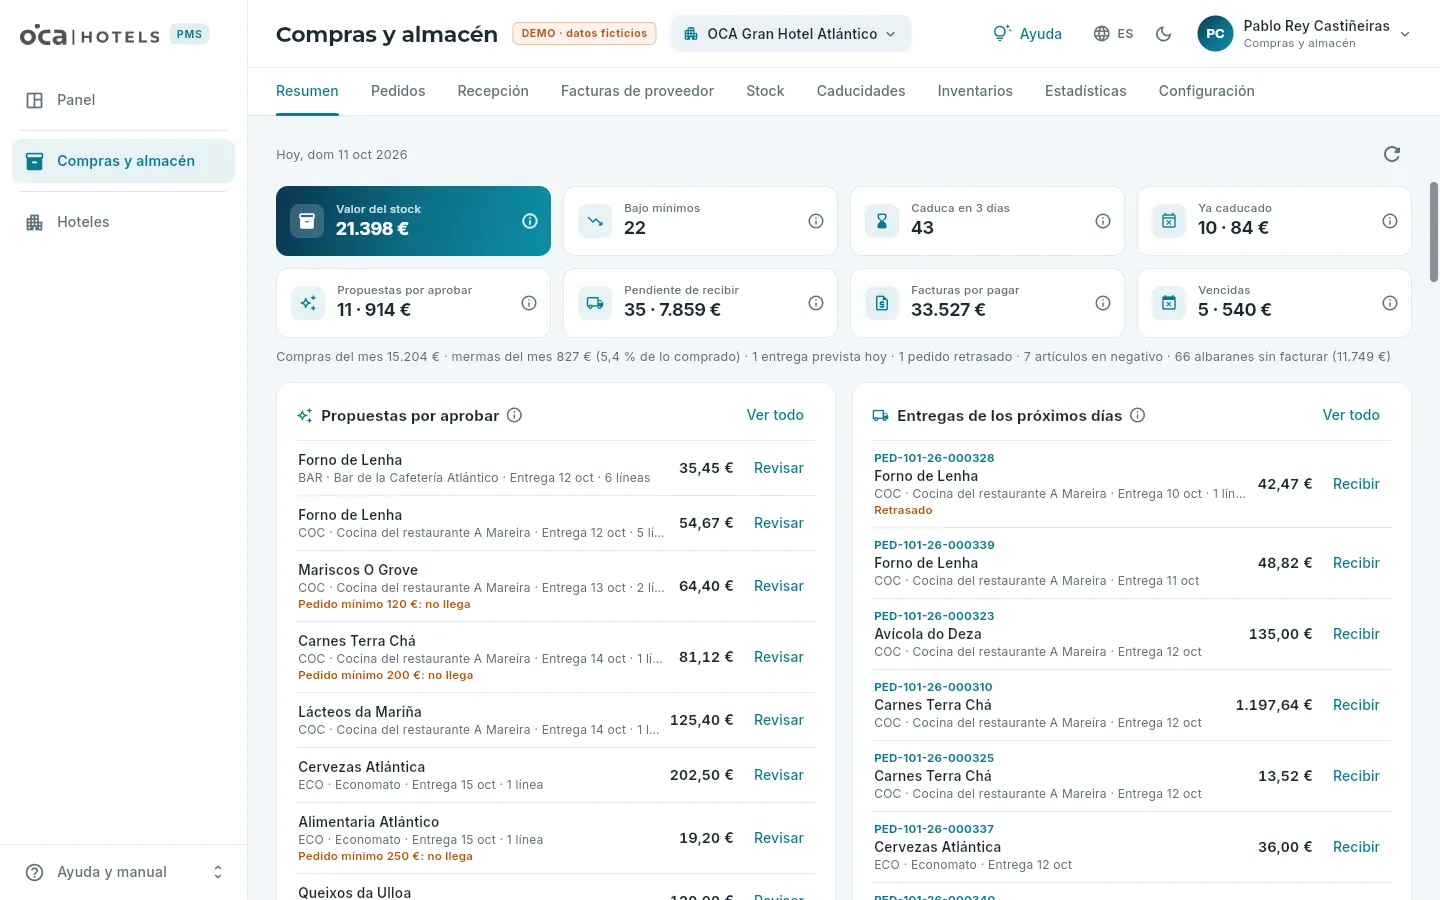Open the Configuración tab
Viewport: 1440px width, 900px height.
point(1206,91)
